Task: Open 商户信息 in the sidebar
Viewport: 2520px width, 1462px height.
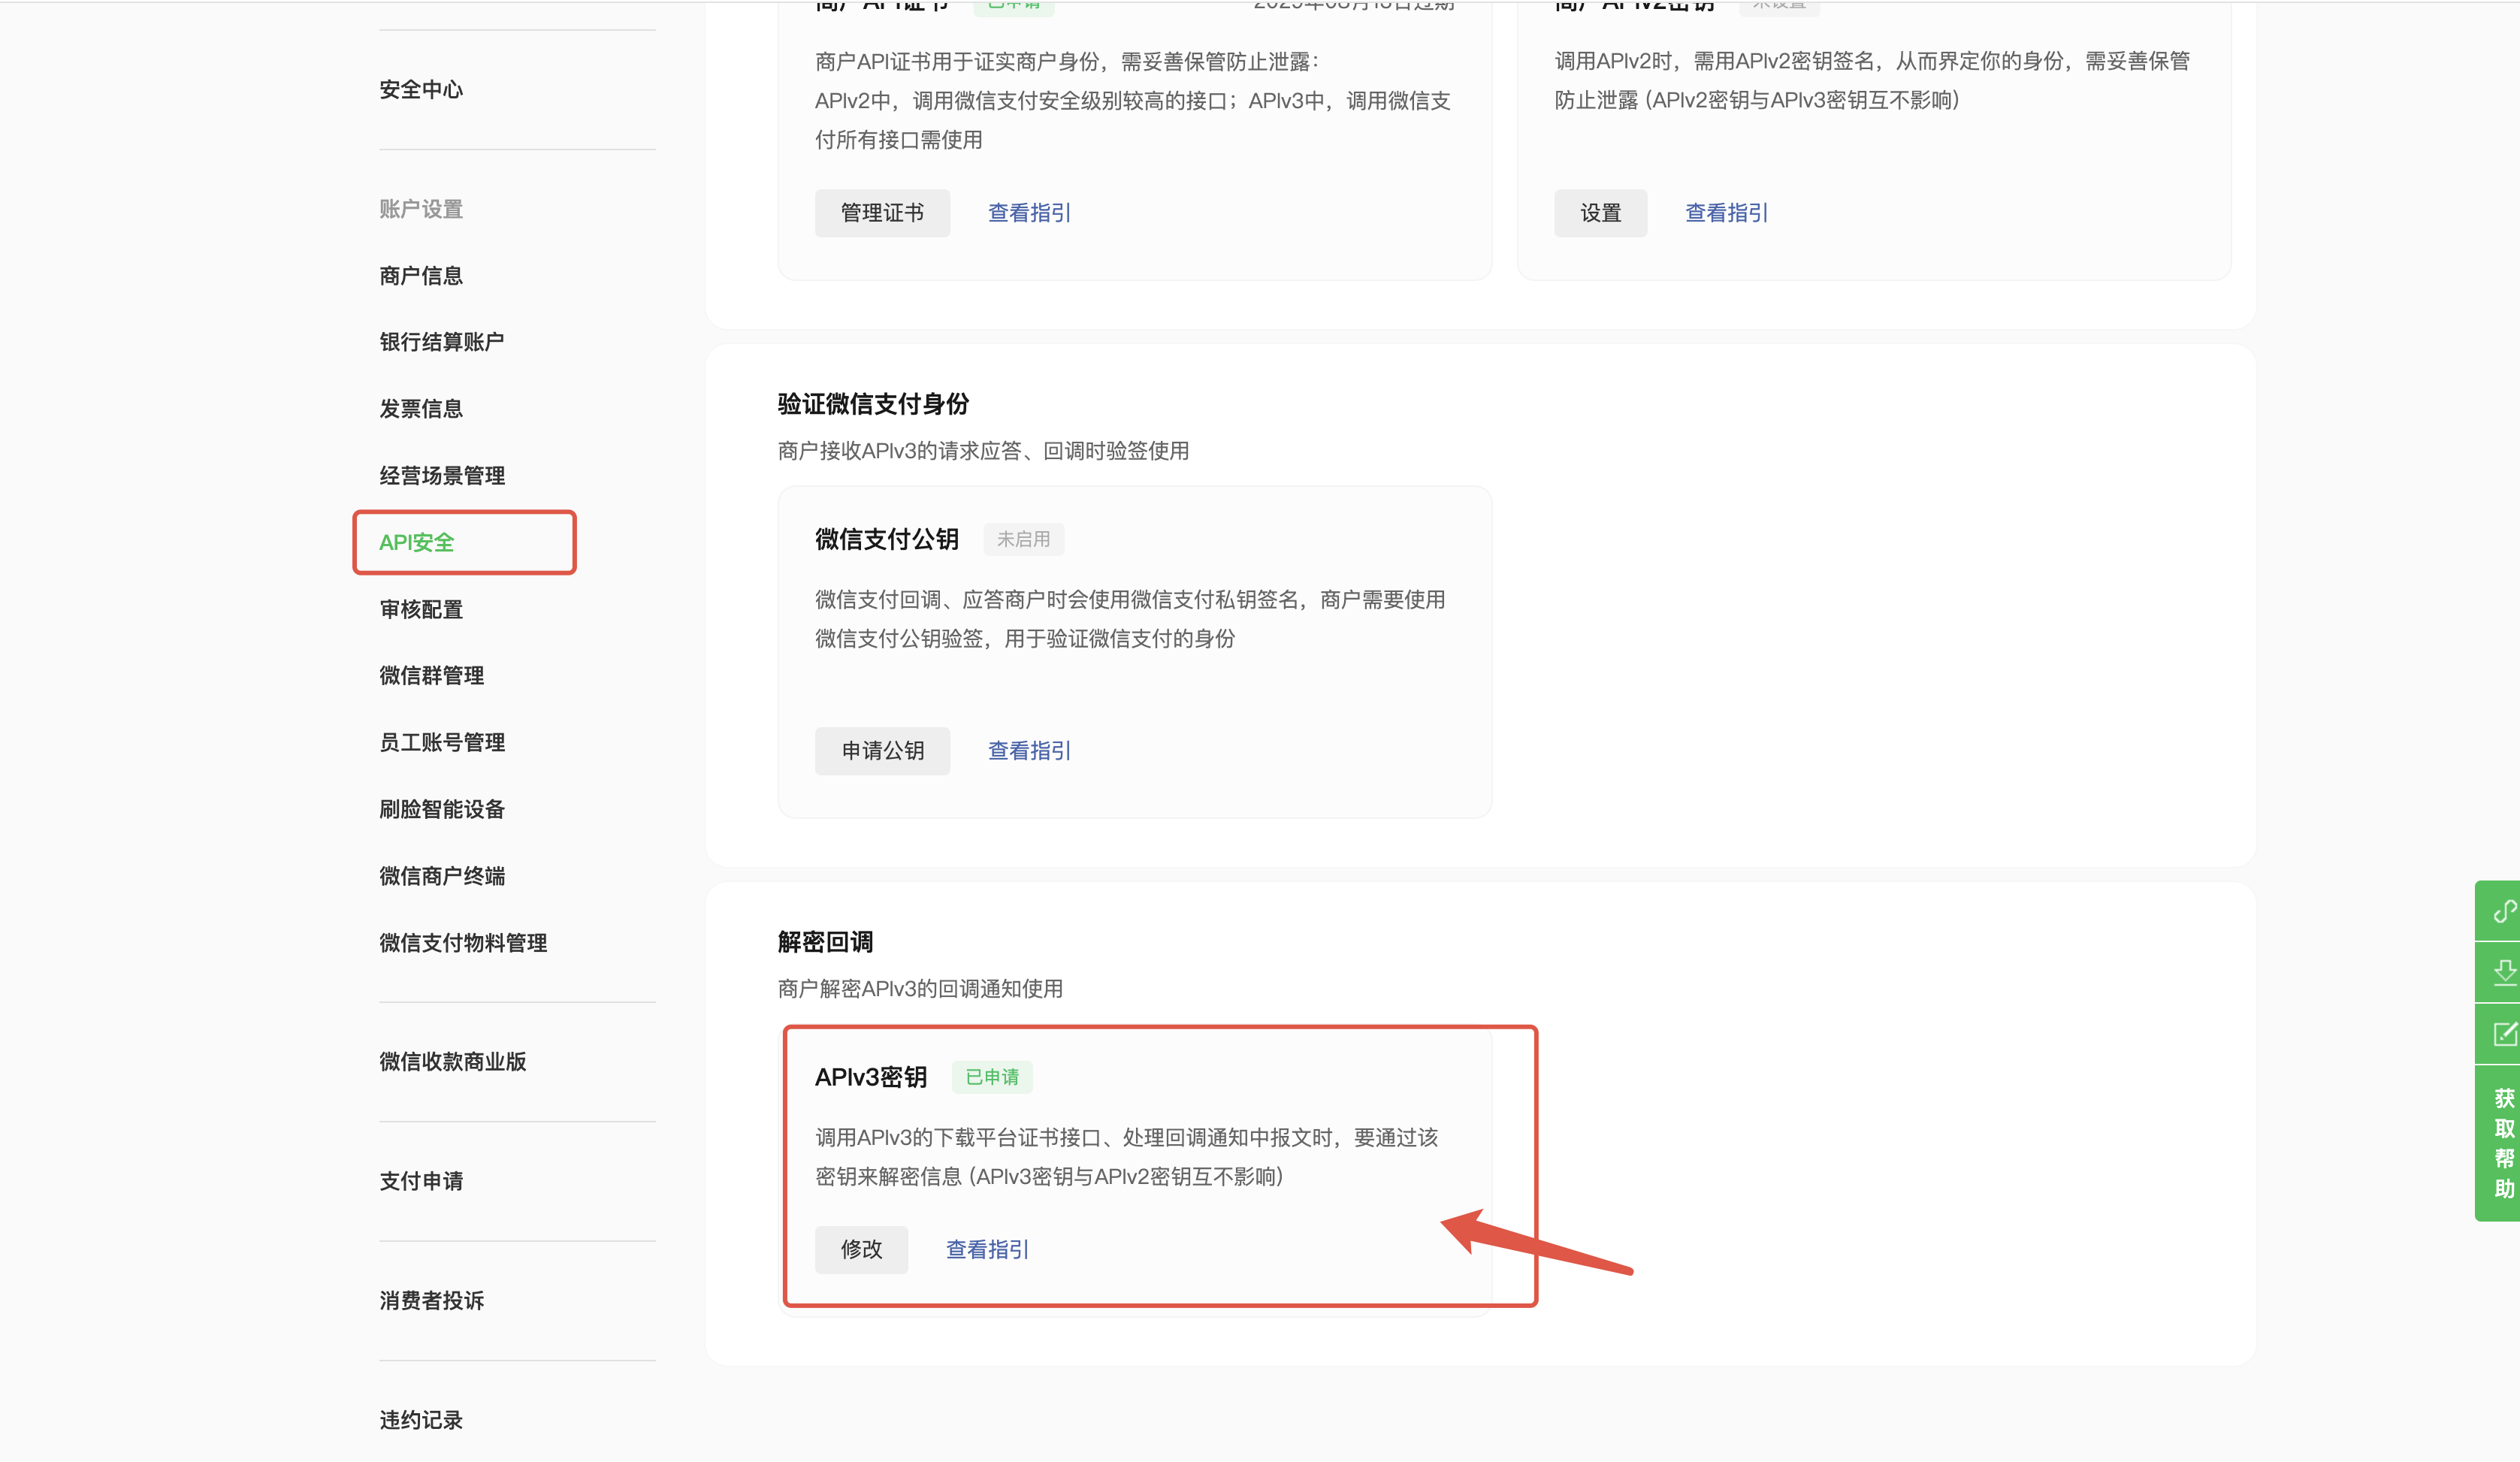Action: coord(421,276)
